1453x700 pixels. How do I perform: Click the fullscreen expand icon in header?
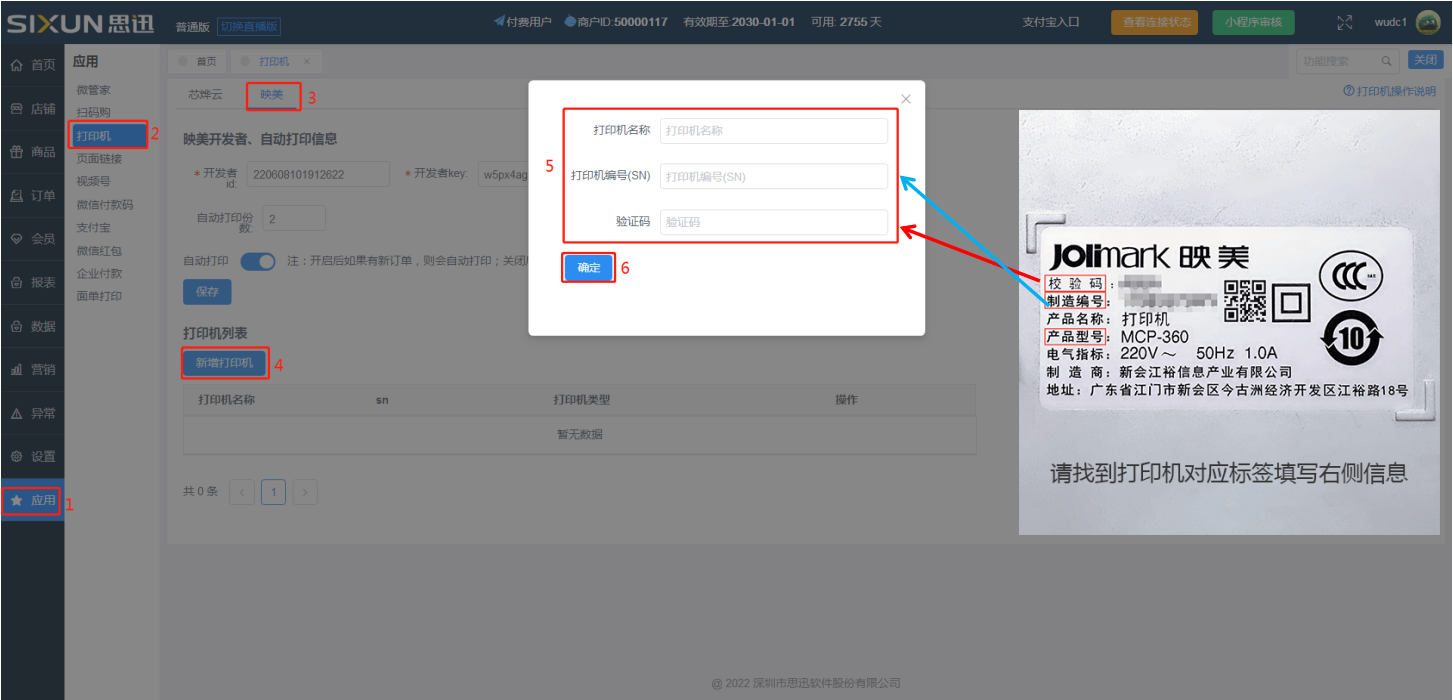pyautogui.click(x=1345, y=22)
